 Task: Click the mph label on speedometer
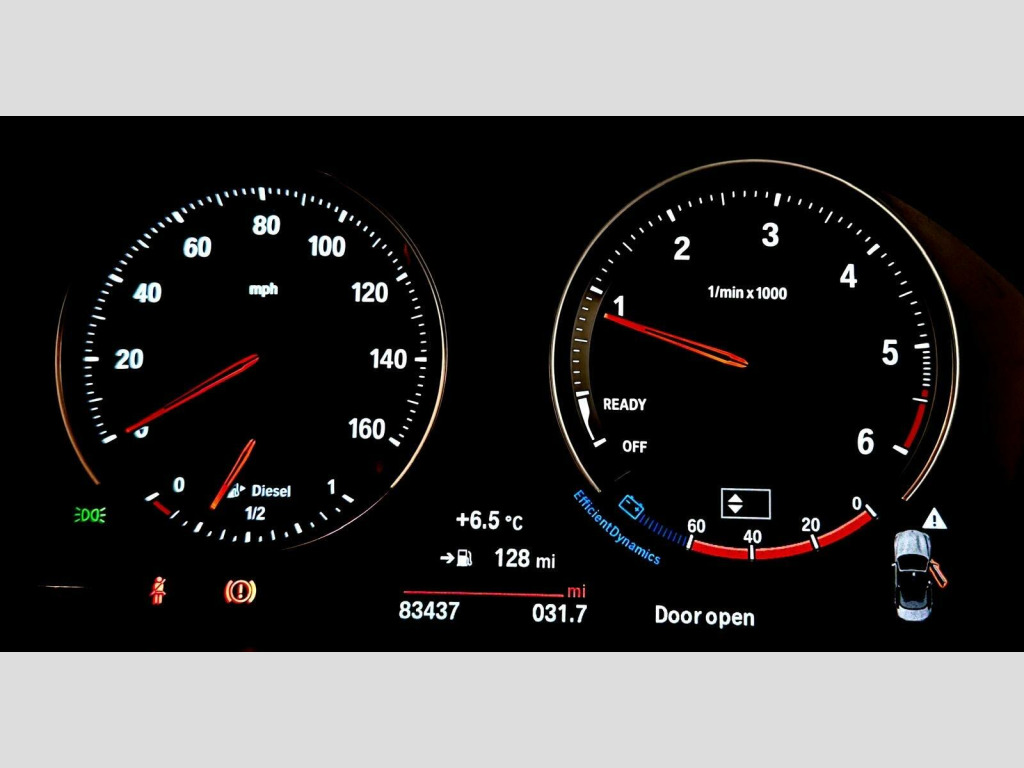pos(264,290)
